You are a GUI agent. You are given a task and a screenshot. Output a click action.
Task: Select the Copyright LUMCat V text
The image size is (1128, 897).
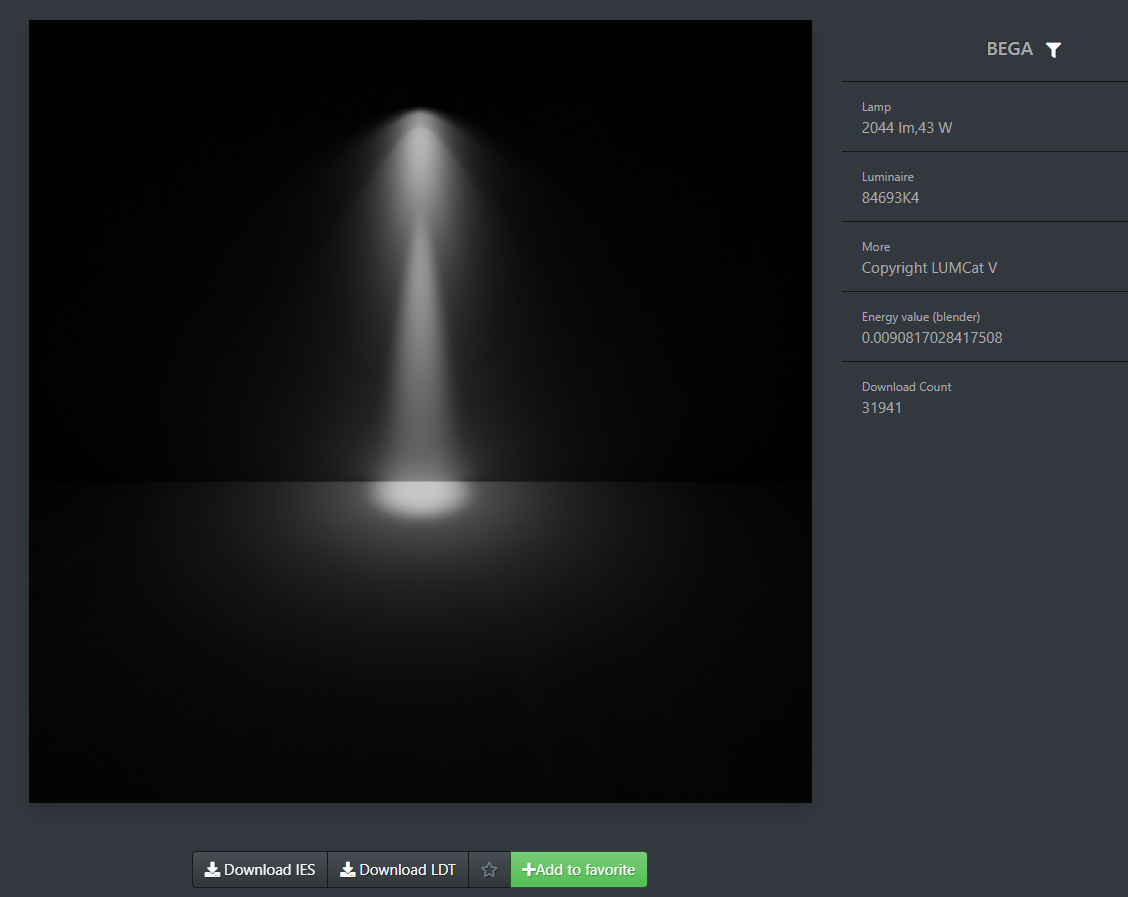tap(929, 268)
